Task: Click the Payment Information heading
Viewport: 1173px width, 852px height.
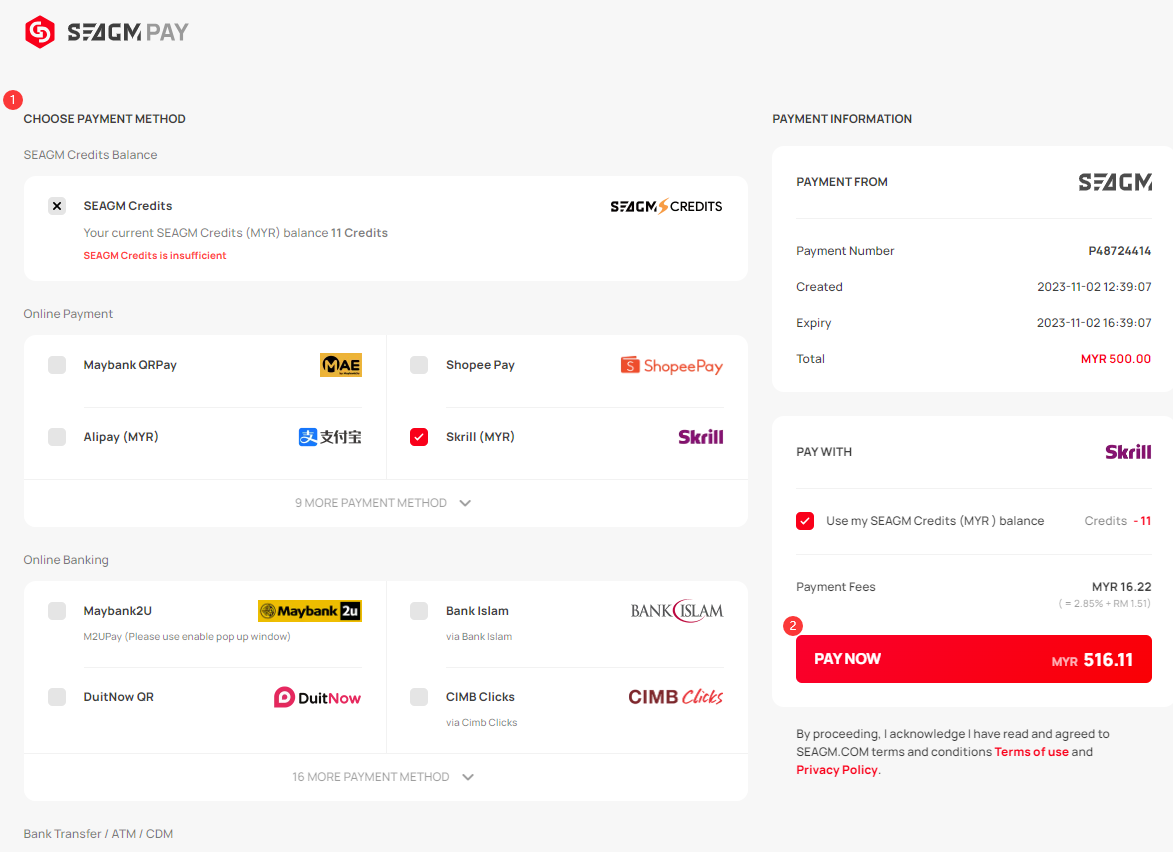Action: tap(842, 119)
